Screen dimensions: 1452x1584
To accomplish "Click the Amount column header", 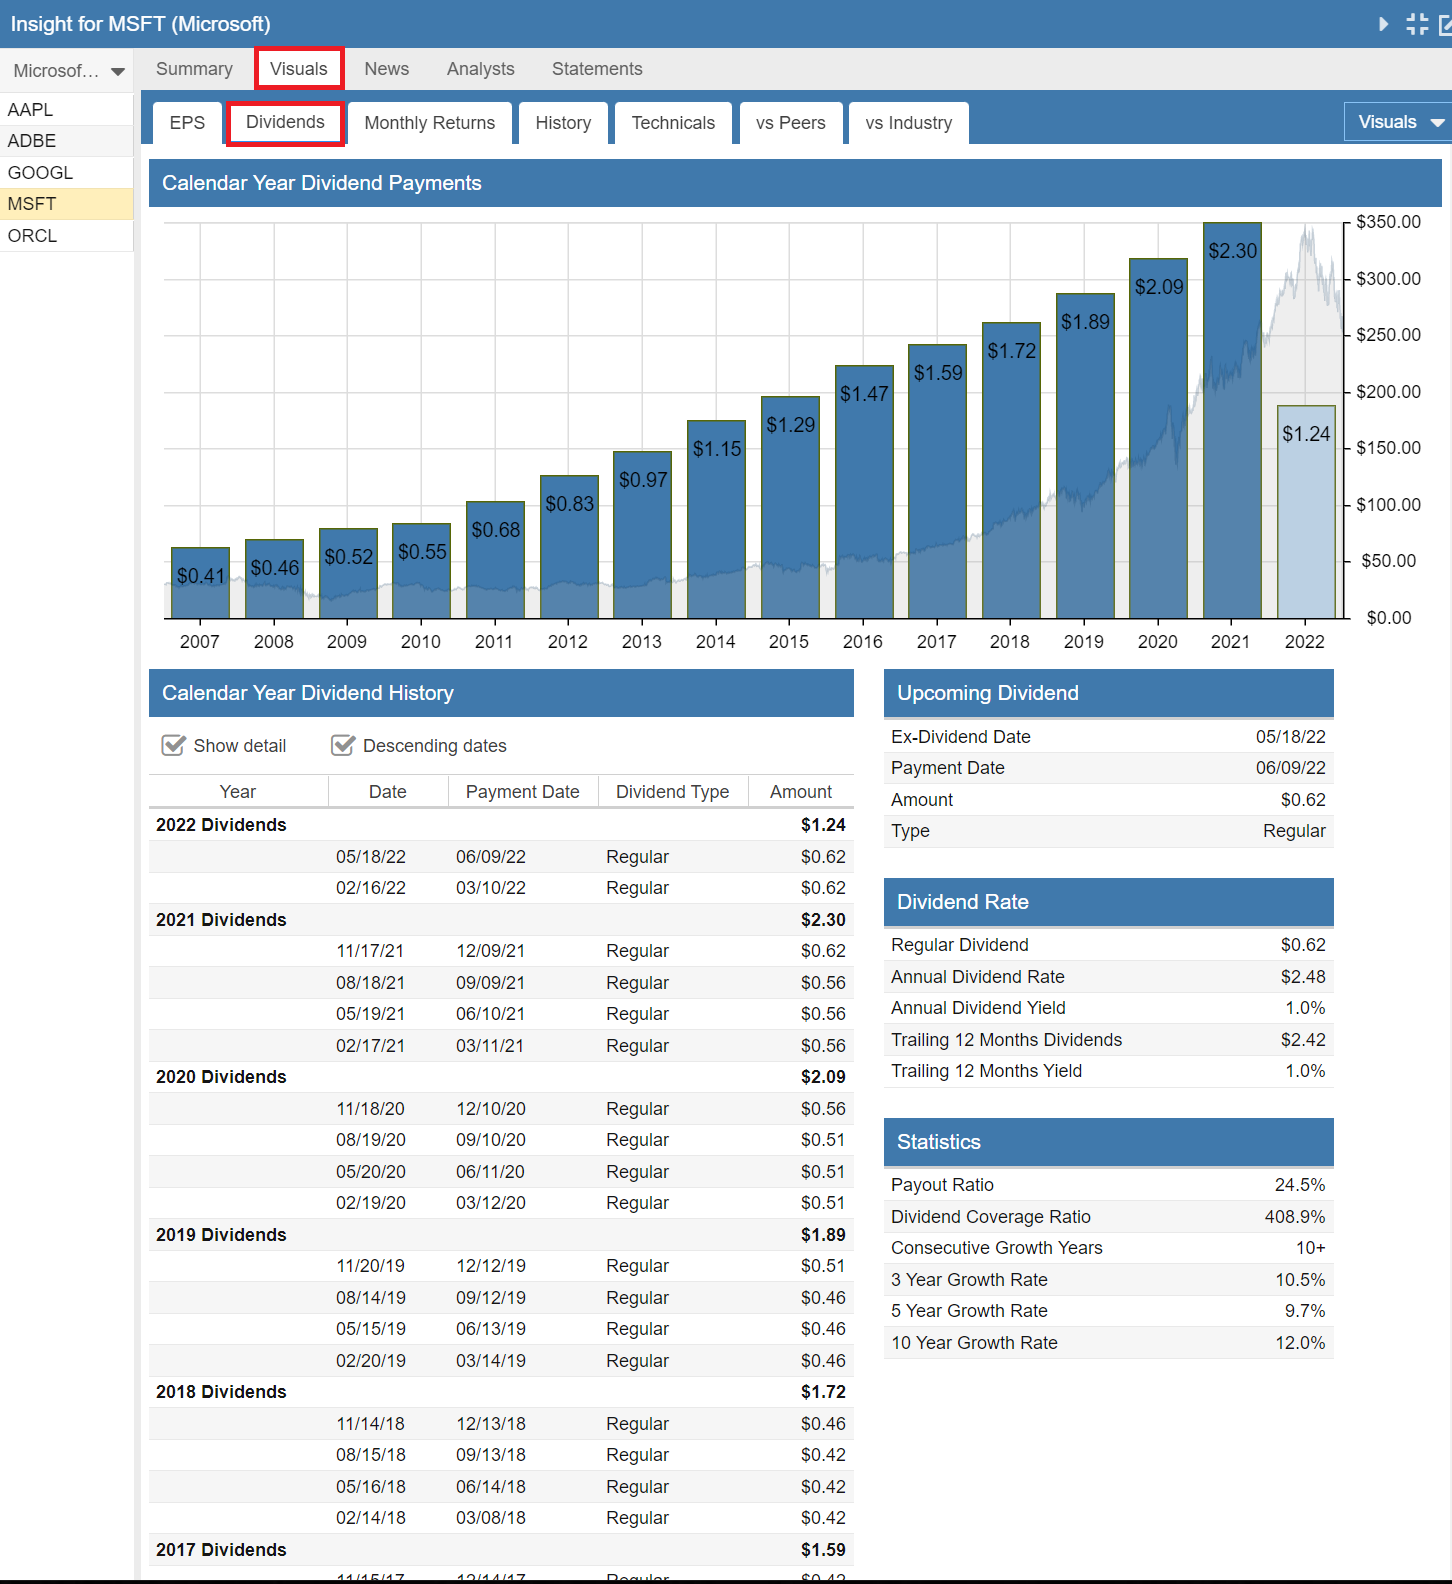I will click(x=801, y=792).
